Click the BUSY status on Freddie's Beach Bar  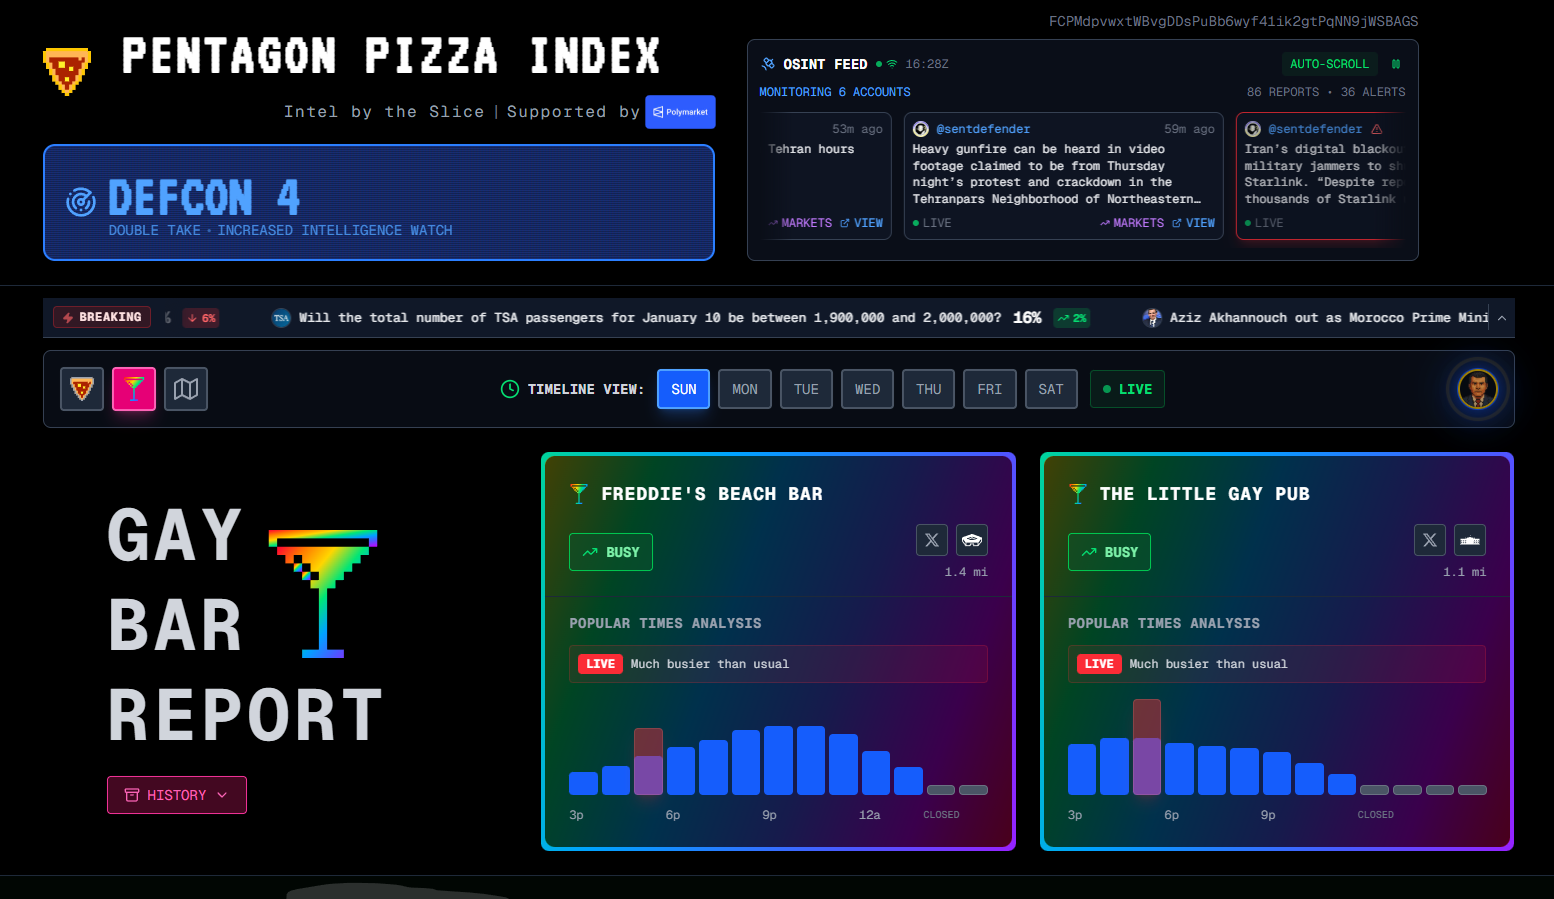click(x=611, y=552)
